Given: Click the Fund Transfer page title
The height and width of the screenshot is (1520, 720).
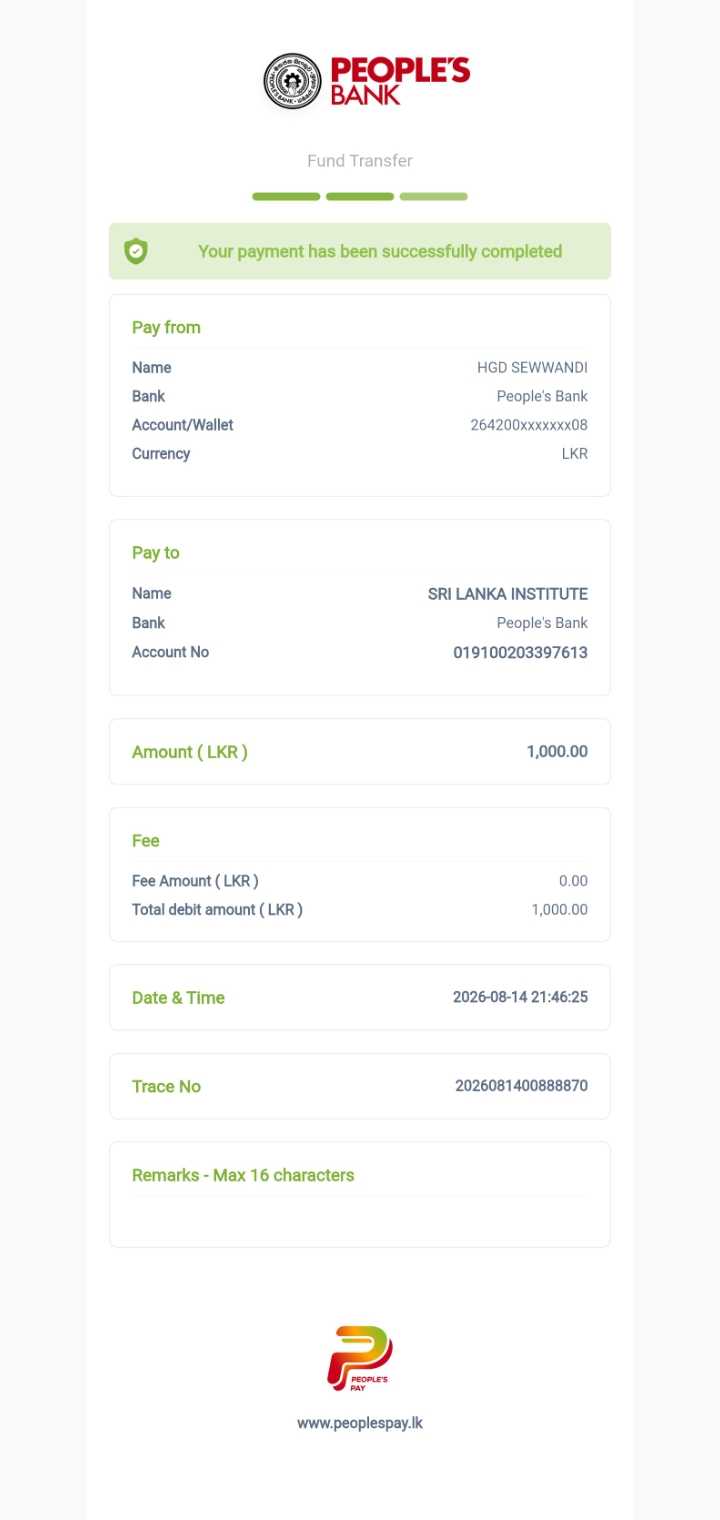Looking at the screenshot, I should [x=360, y=161].
